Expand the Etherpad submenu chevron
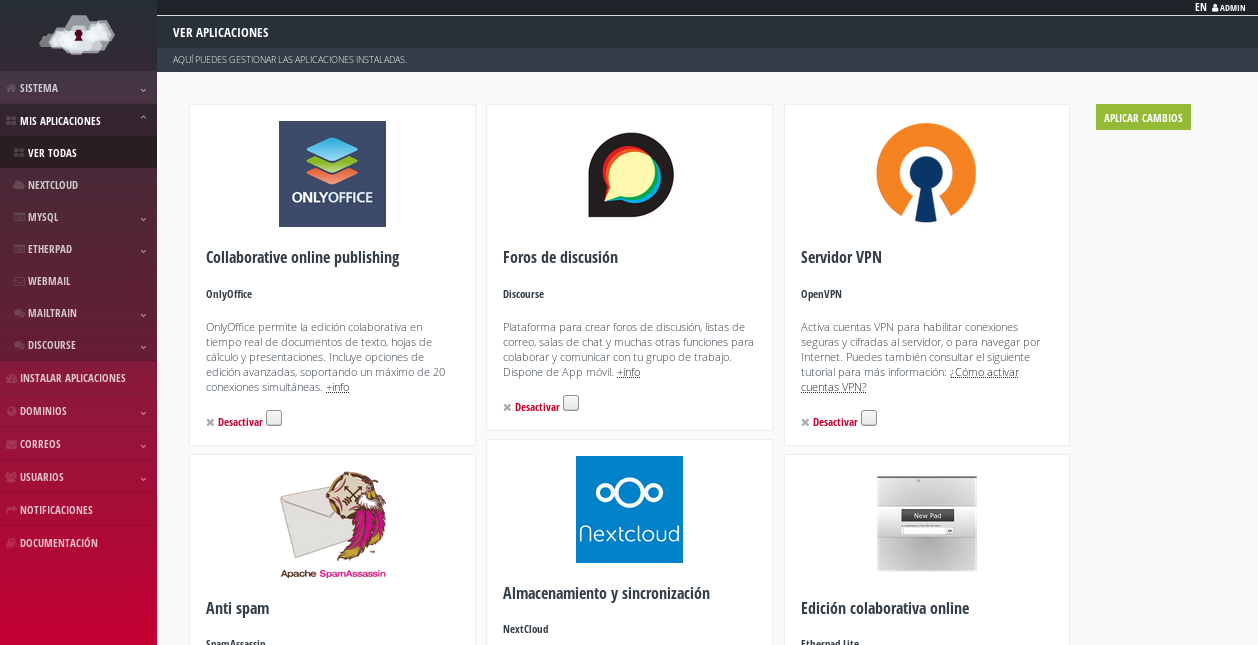Image resolution: width=1258 pixels, height=645 pixels. tap(143, 250)
